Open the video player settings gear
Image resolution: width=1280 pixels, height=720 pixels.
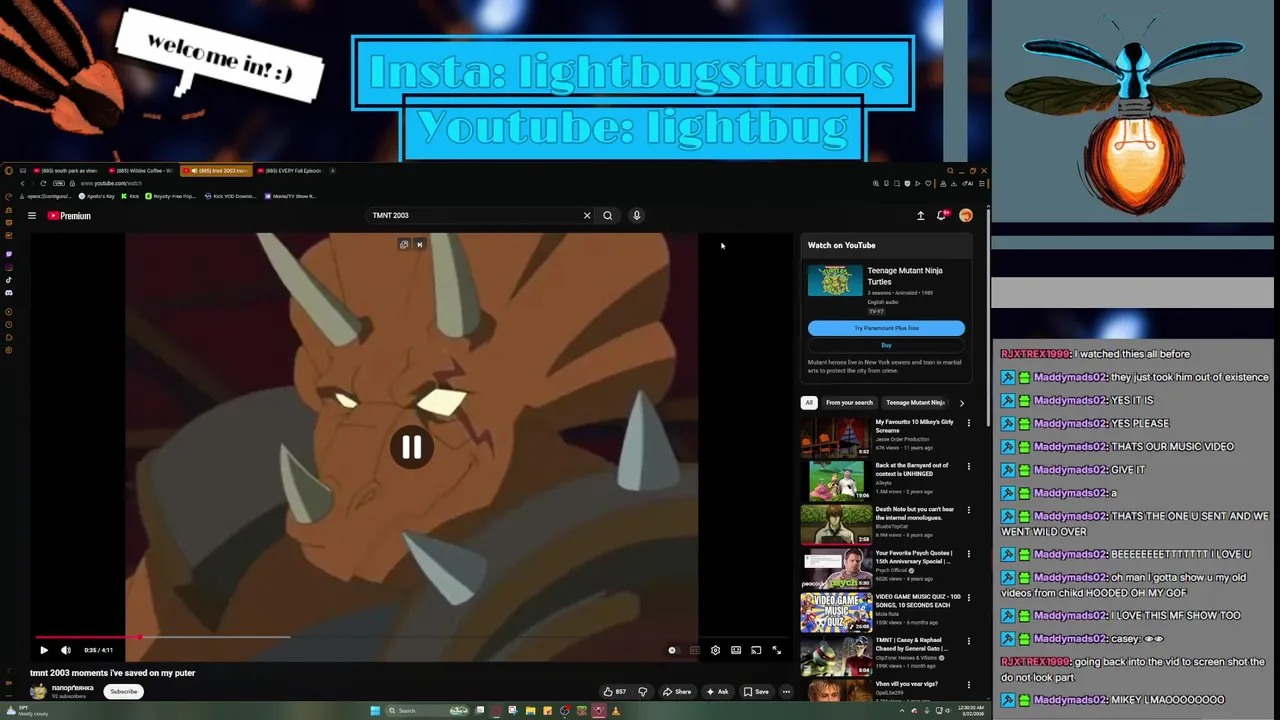pyautogui.click(x=715, y=650)
